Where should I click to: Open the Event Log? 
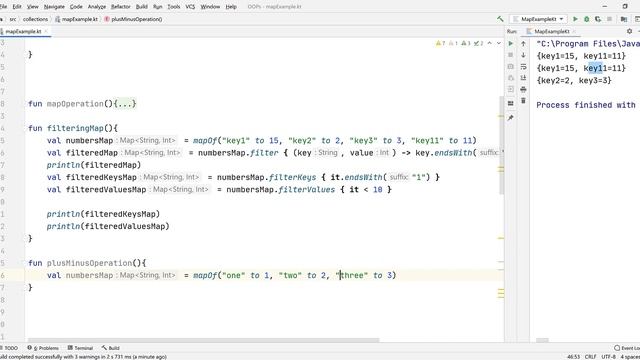point(627,348)
